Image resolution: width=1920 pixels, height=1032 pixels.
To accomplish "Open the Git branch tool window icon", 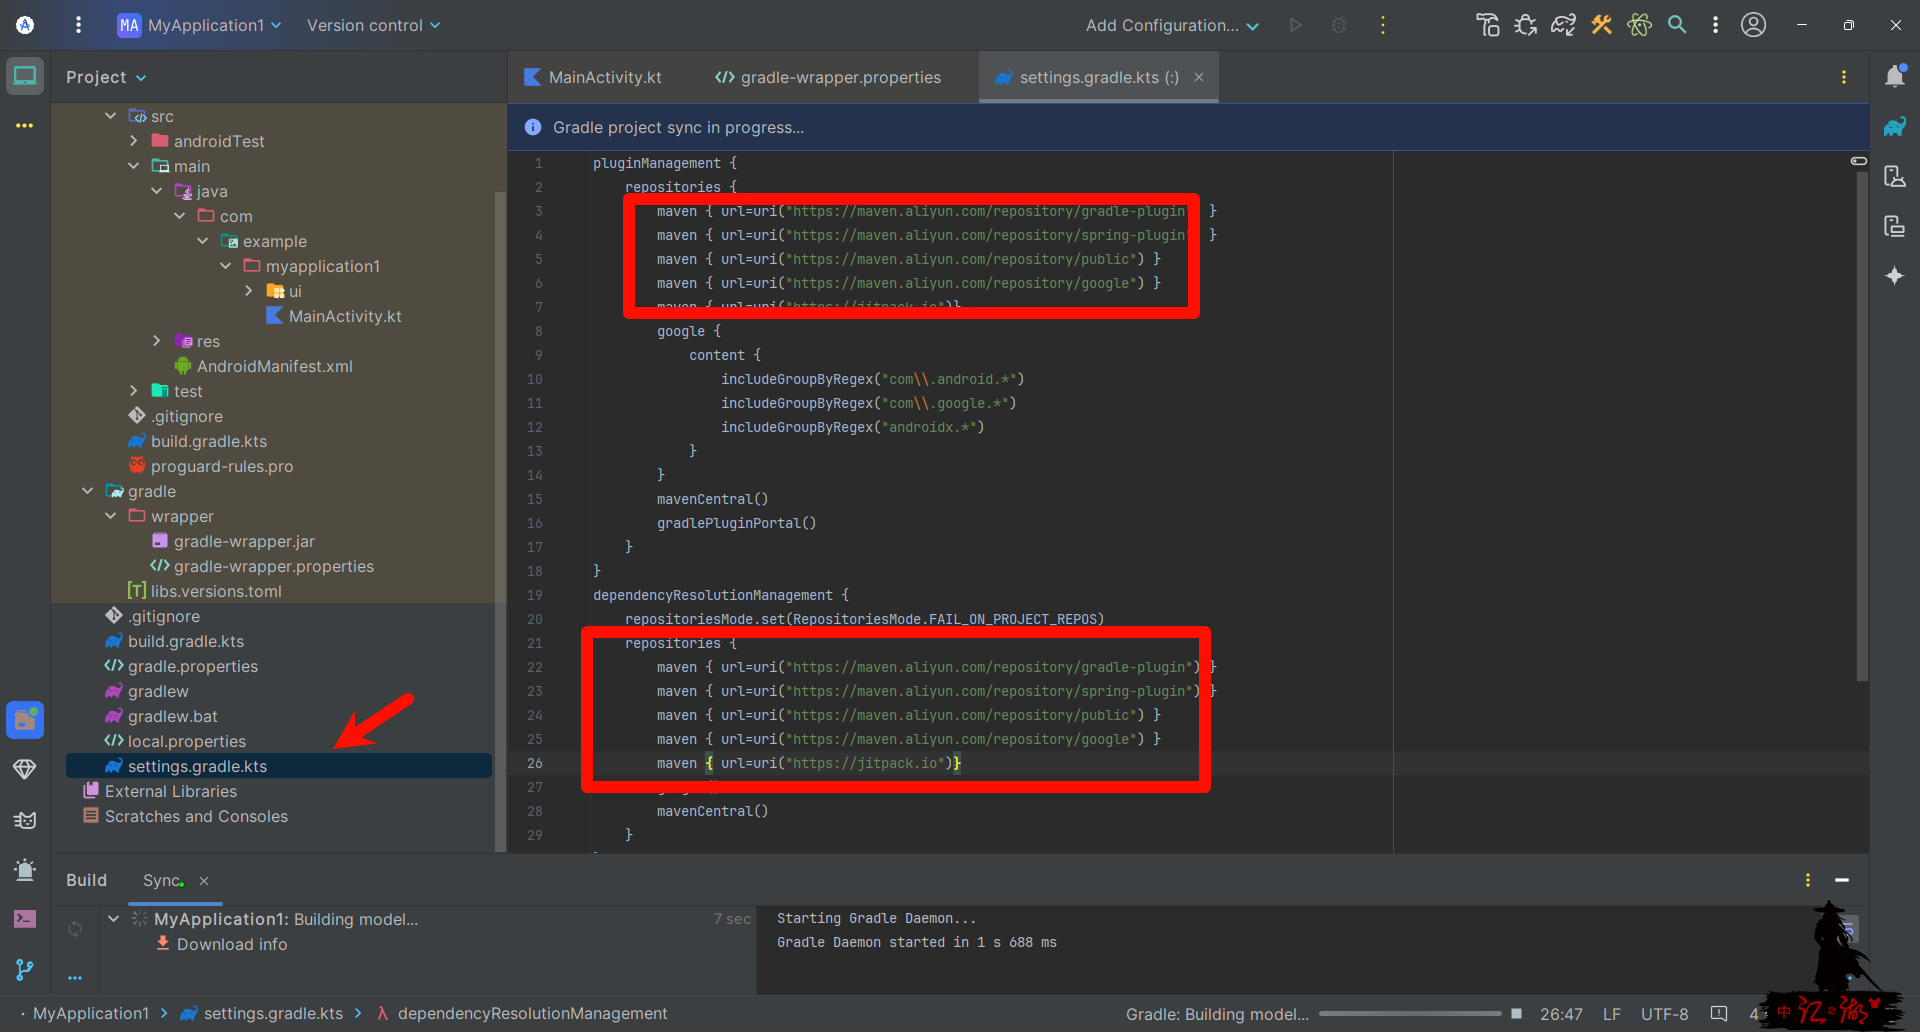I will click(x=25, y=969).
